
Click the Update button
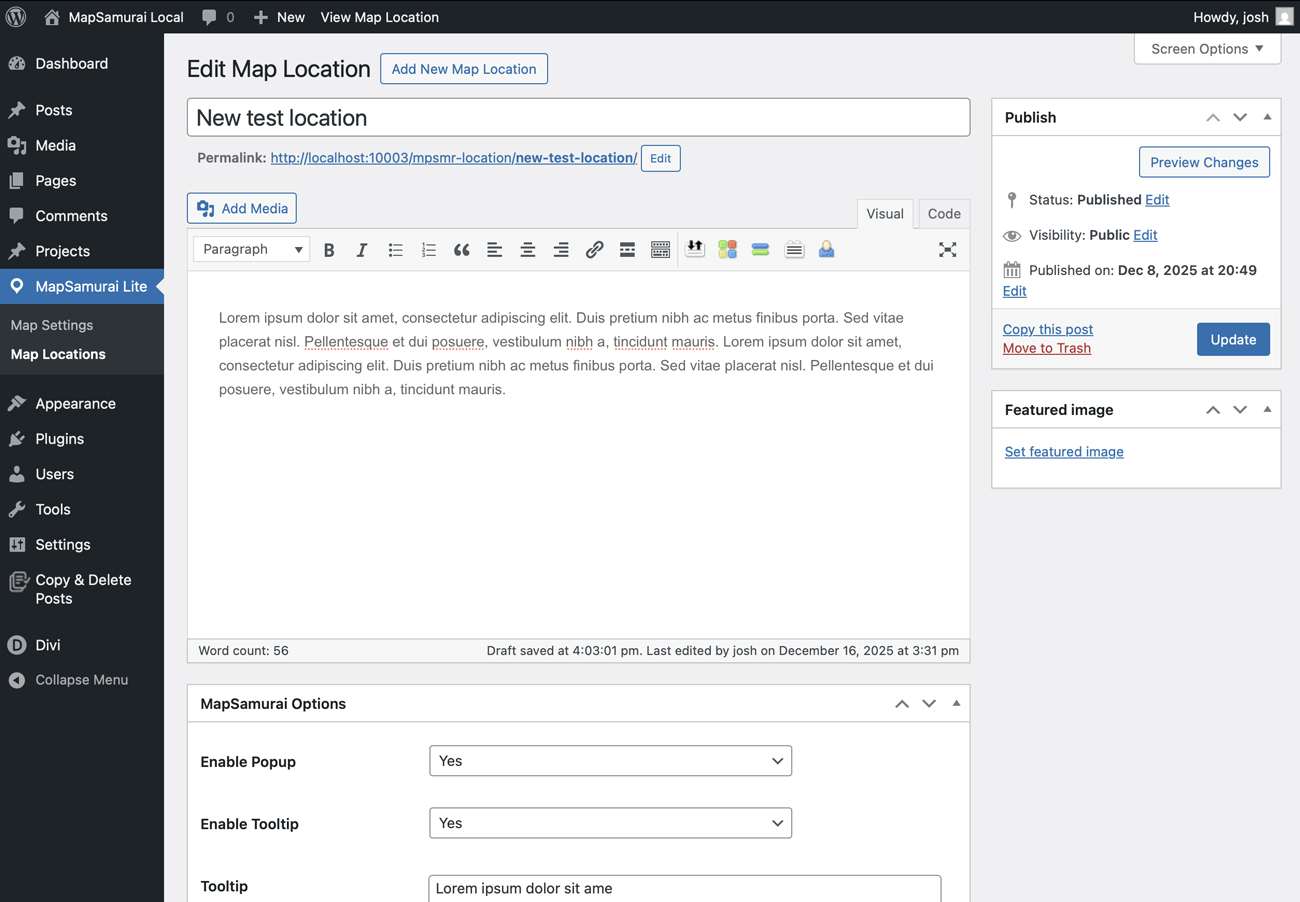(1232, 340)
